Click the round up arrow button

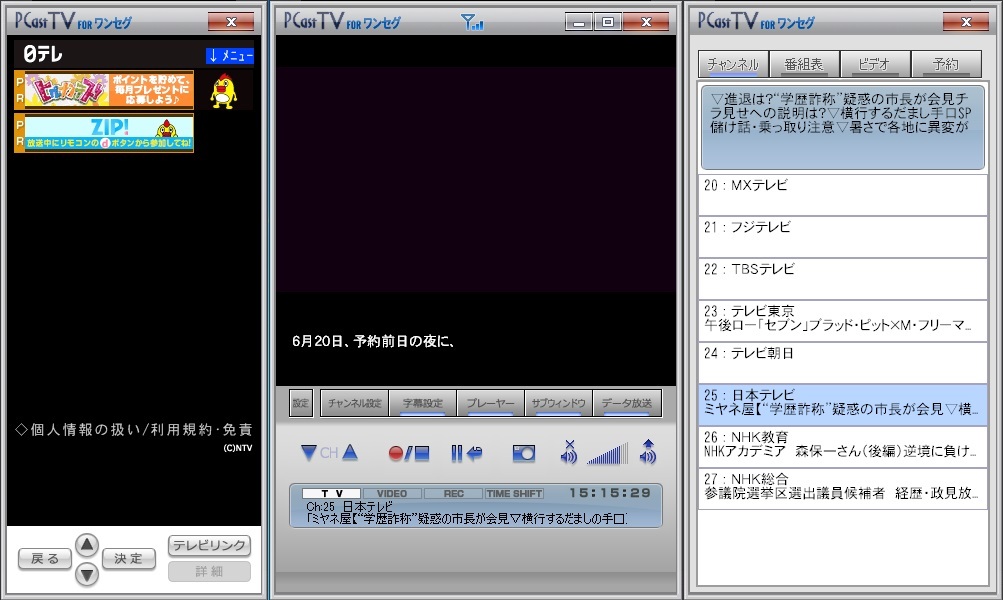87,545
